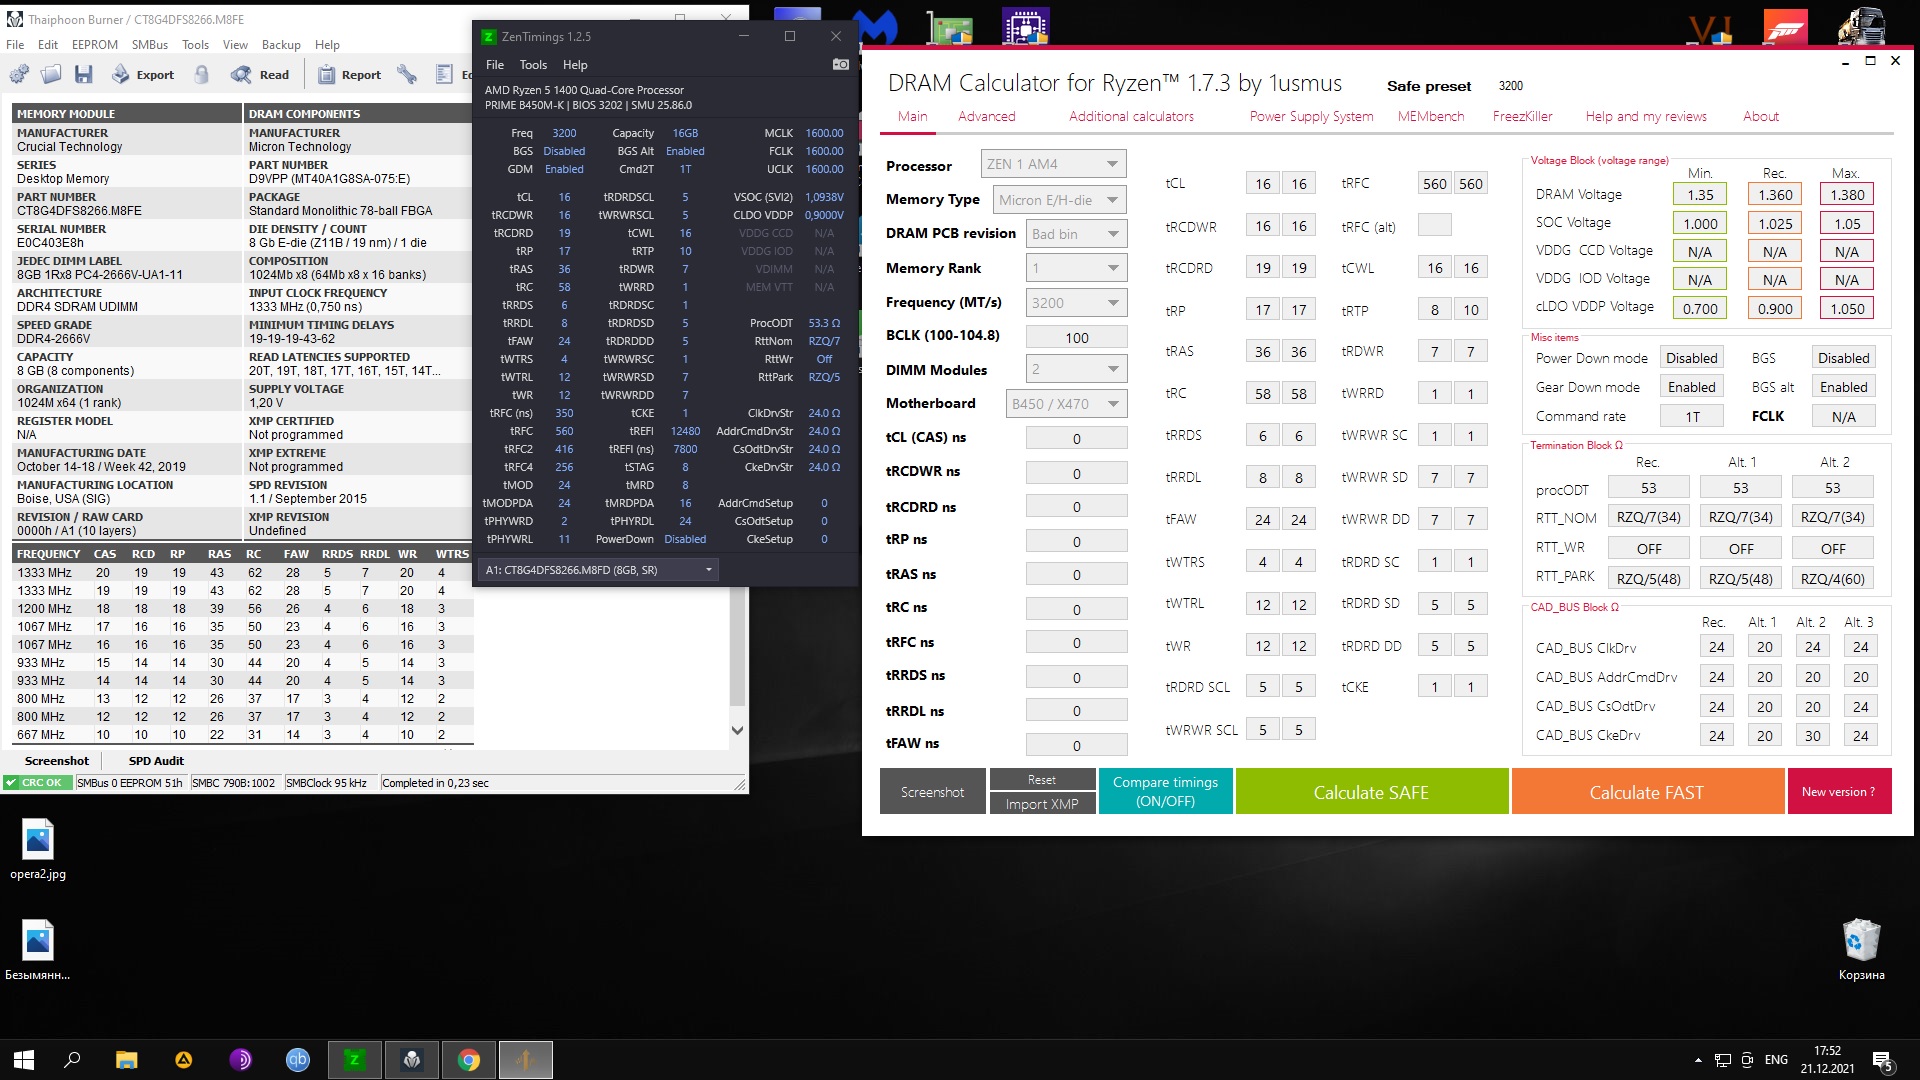Click the BCLK value input field
This screenshot has width=1920, height=1080.
point(1076,338)
